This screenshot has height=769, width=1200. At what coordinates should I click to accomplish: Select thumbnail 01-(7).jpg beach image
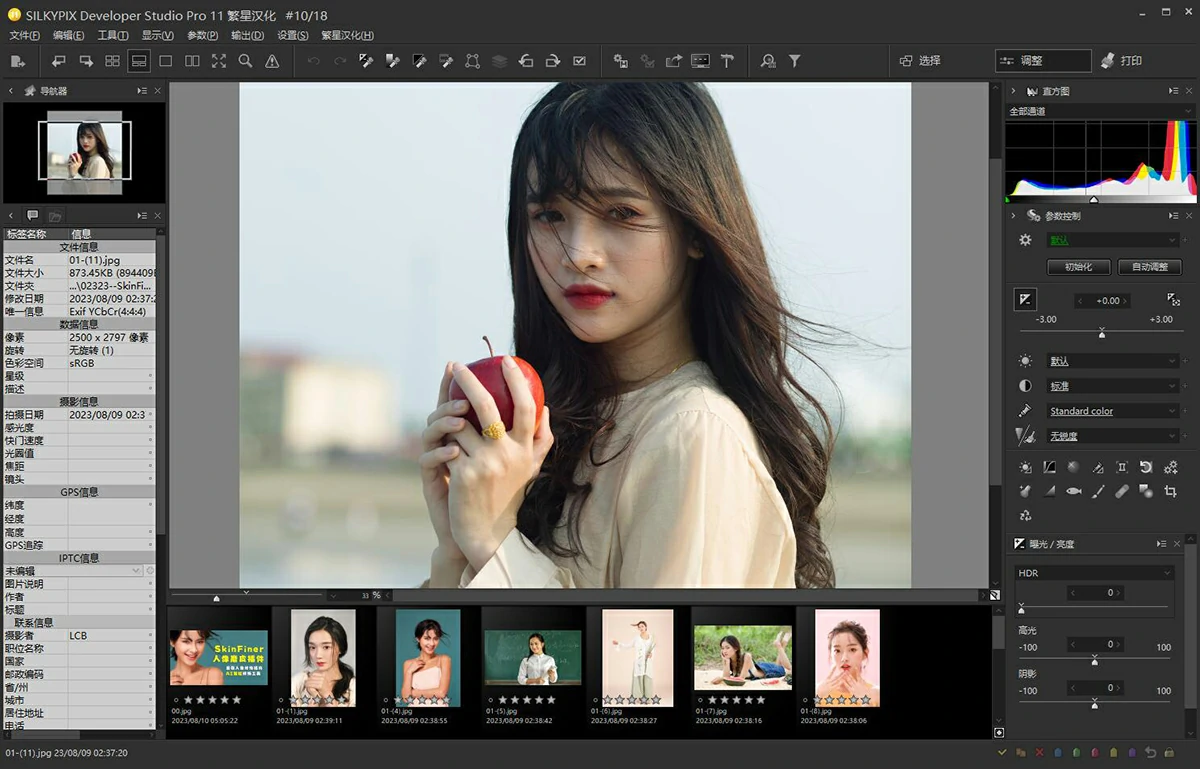click(x=743, y=657)
